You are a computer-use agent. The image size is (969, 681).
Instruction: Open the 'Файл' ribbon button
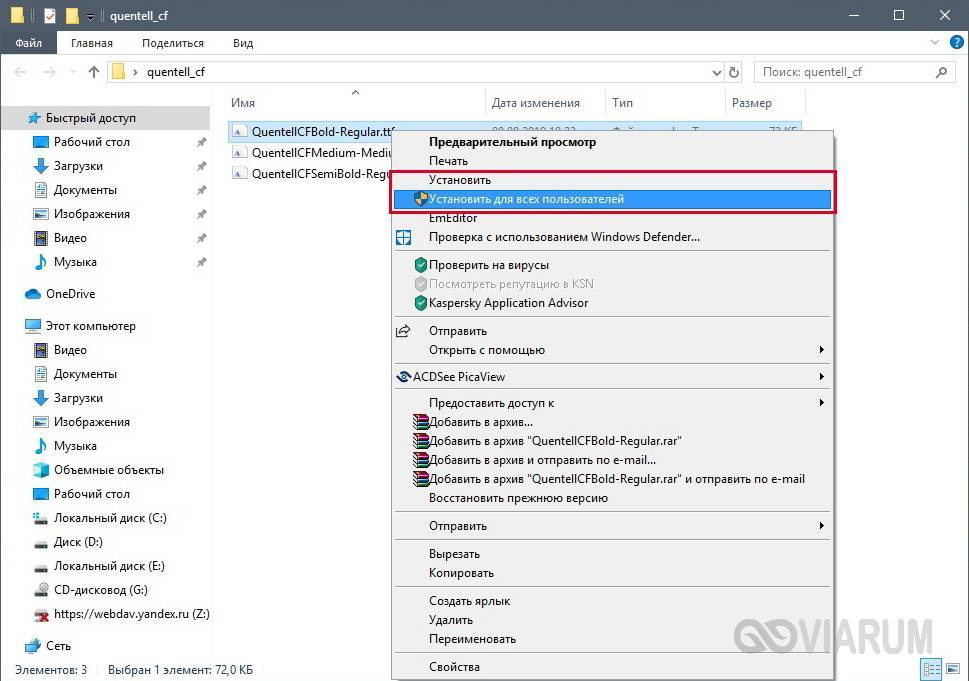point(28,43)
